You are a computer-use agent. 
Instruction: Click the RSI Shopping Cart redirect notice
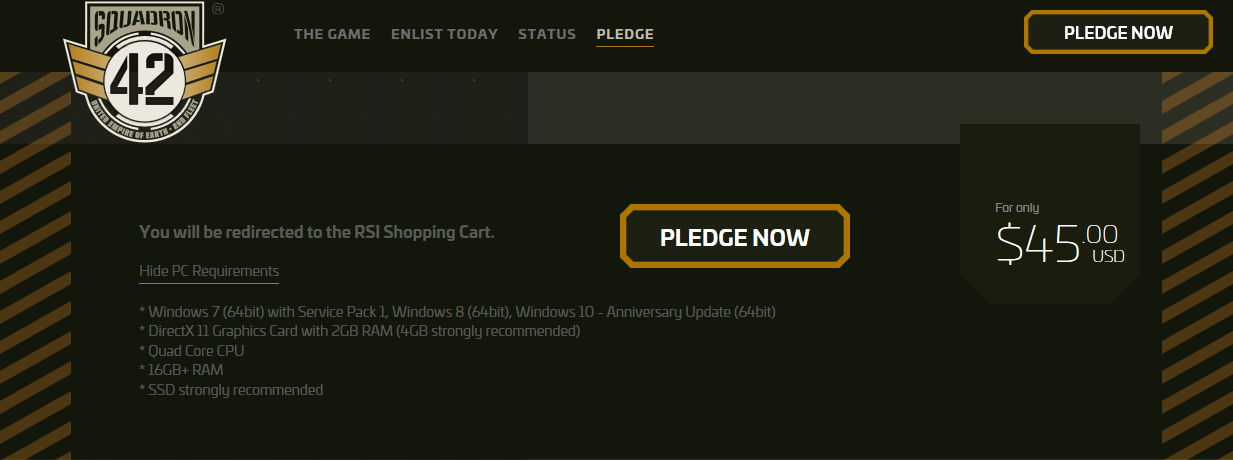coord(317,232)
